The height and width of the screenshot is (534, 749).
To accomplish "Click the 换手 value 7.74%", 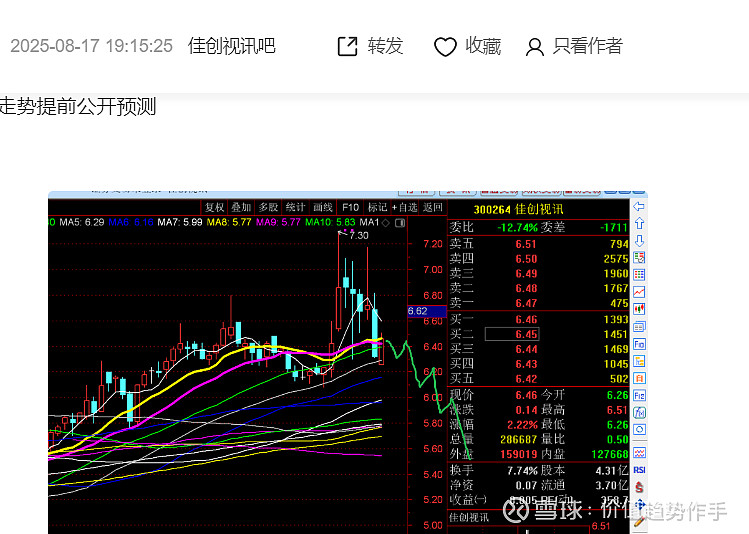I will coord(522,471).
